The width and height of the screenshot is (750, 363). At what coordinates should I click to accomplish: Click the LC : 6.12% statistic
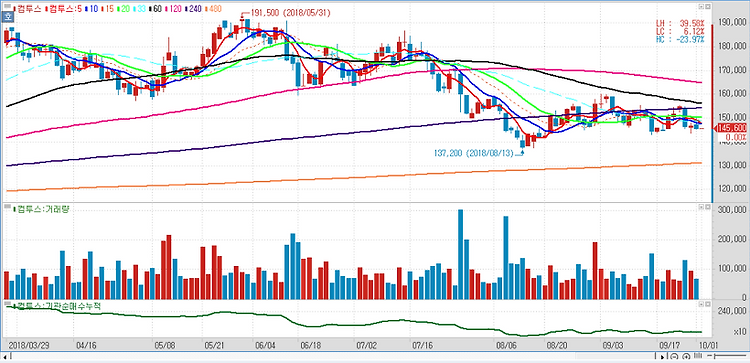click(680, 31)
